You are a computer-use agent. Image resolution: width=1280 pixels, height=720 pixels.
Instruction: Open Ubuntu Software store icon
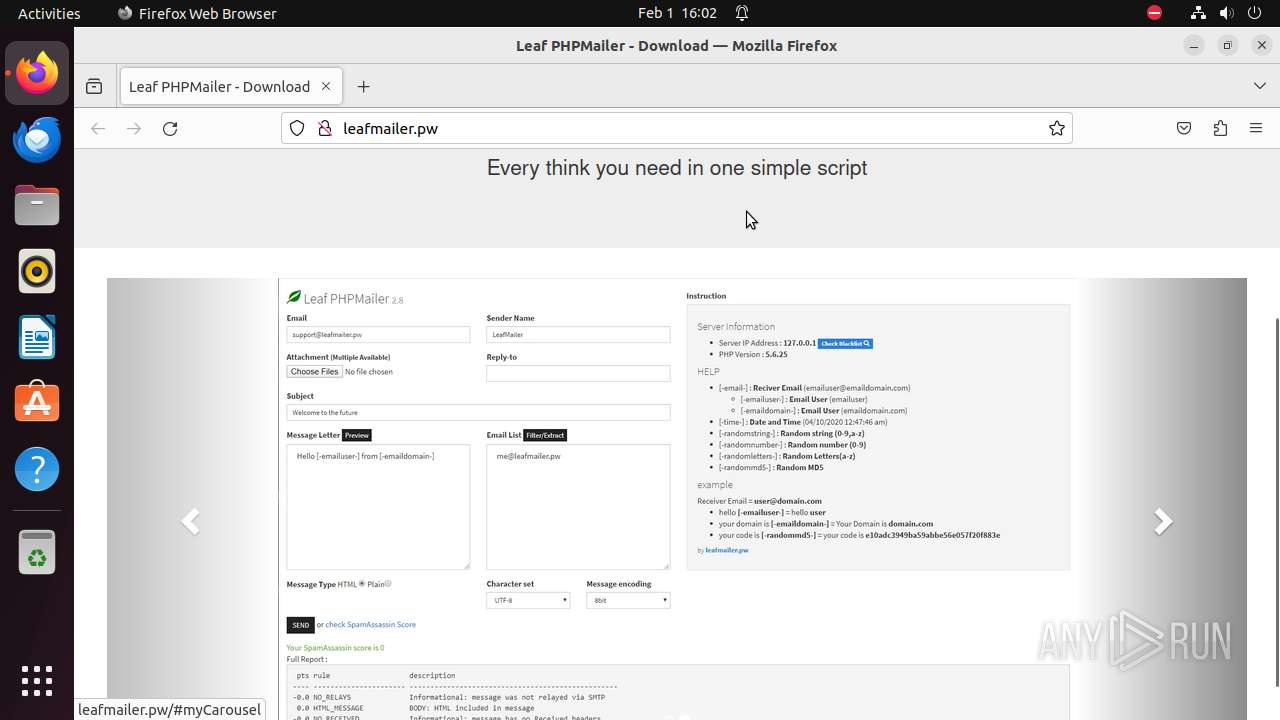(37, 403)
